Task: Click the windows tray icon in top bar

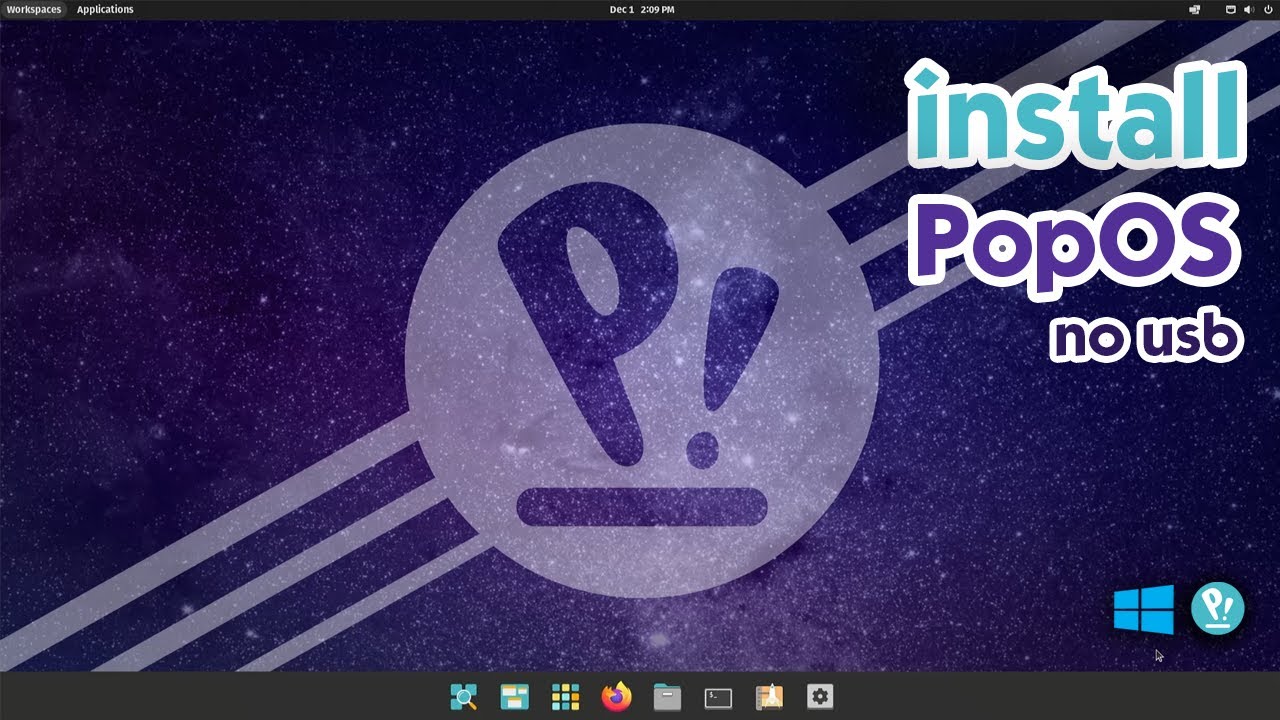Action: coord(1194,9)
